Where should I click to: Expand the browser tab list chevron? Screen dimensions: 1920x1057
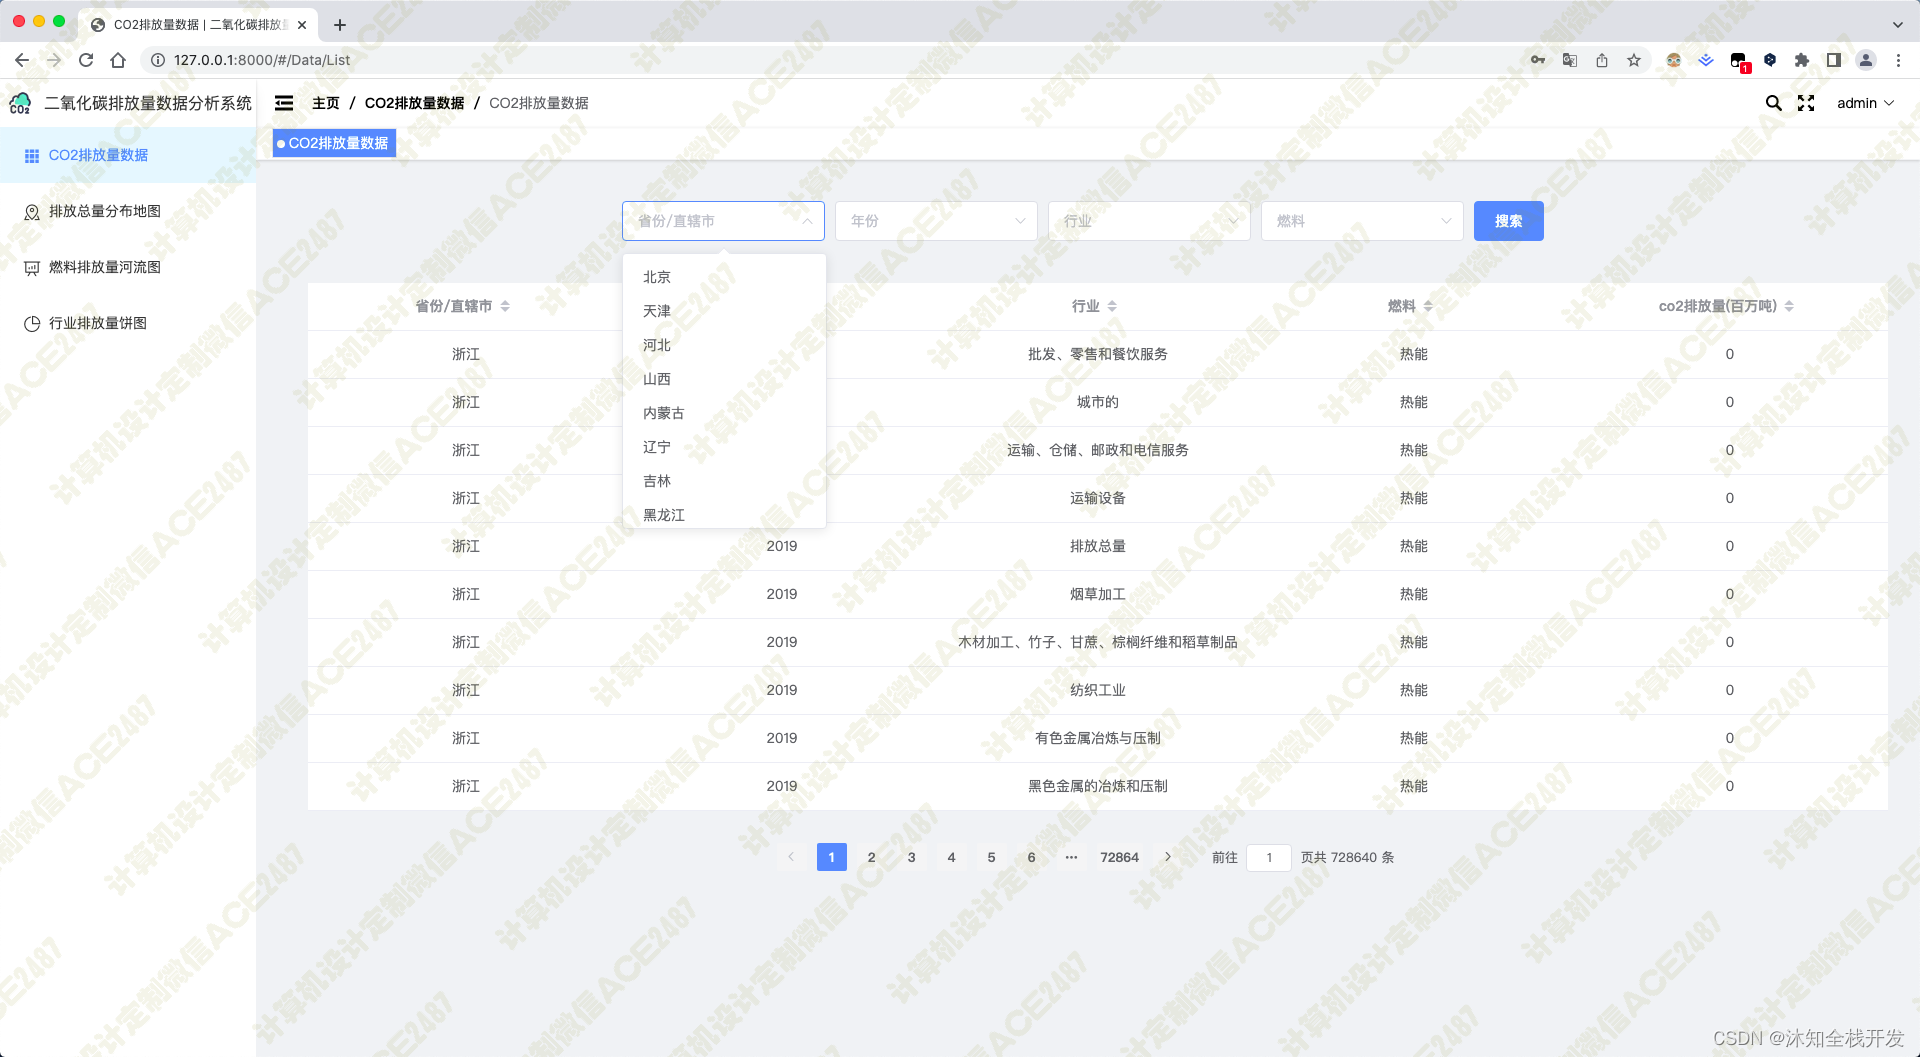coord(1897,24)
